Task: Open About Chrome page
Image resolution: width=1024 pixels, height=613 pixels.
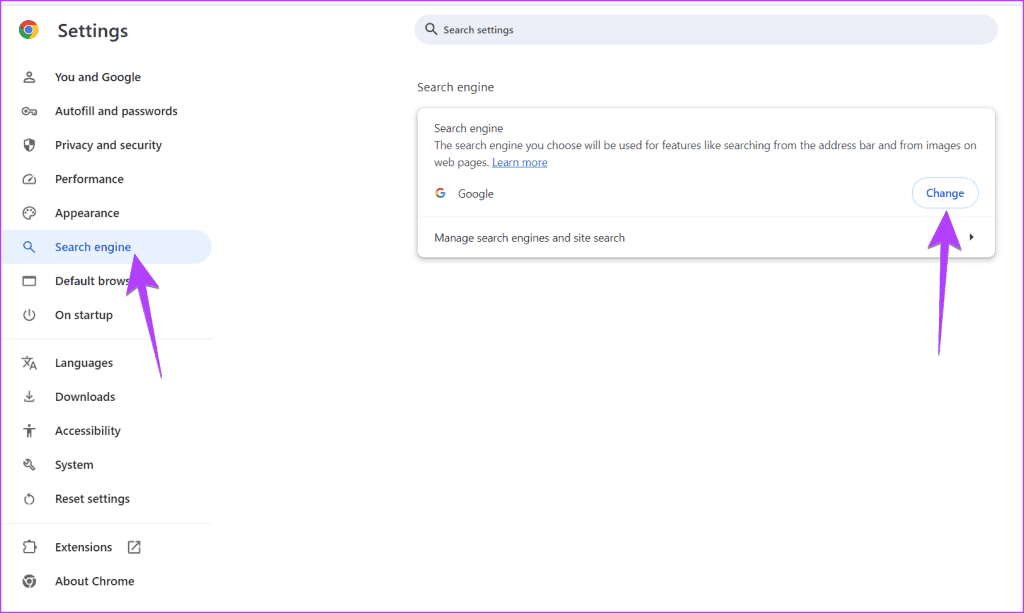Action: [95, 581]
